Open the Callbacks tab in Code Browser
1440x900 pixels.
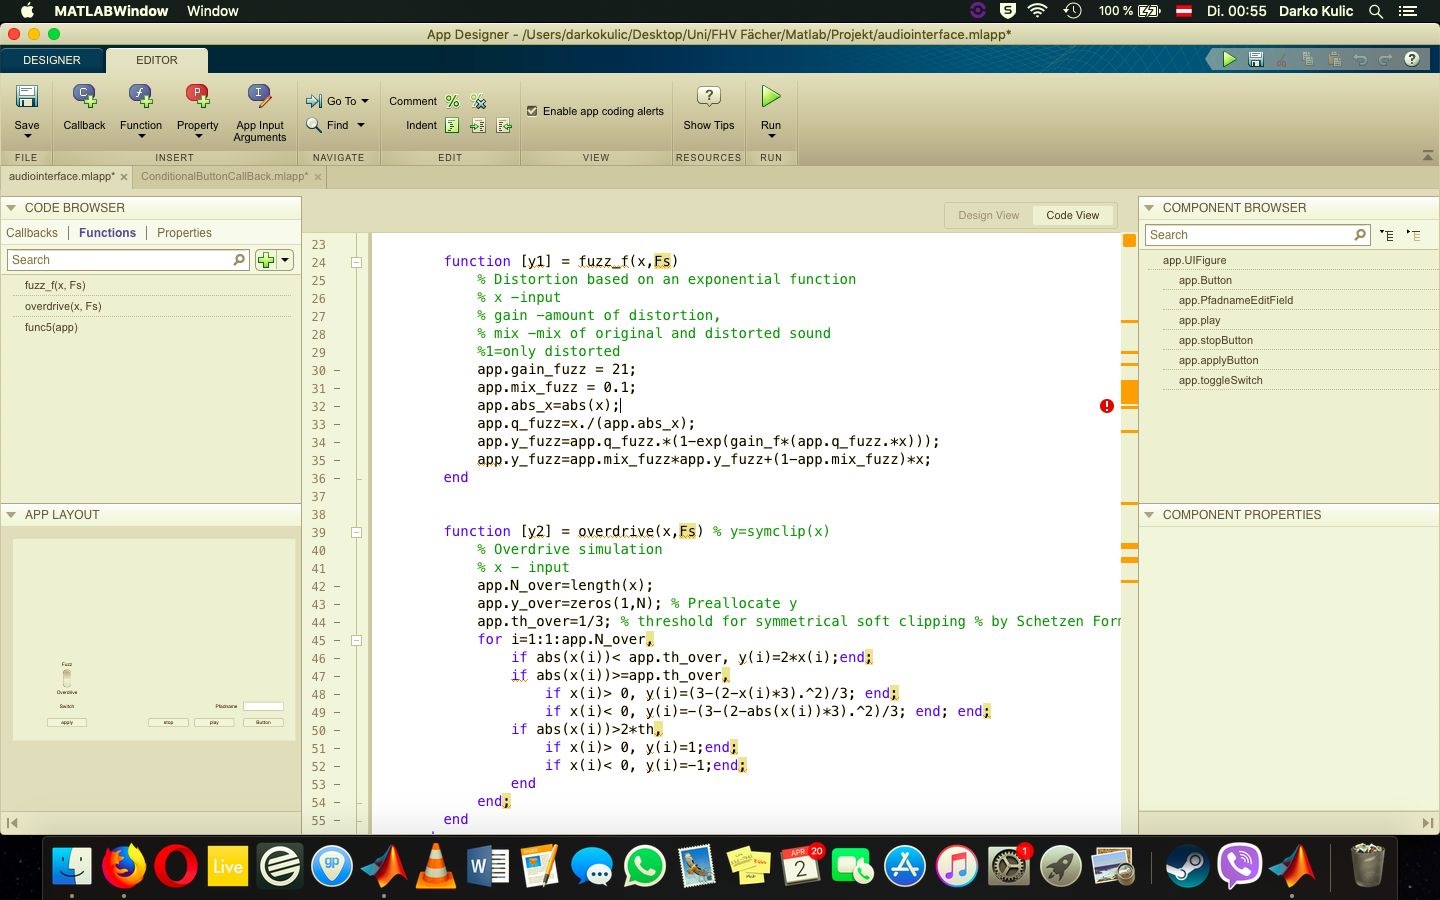(32, 233)
